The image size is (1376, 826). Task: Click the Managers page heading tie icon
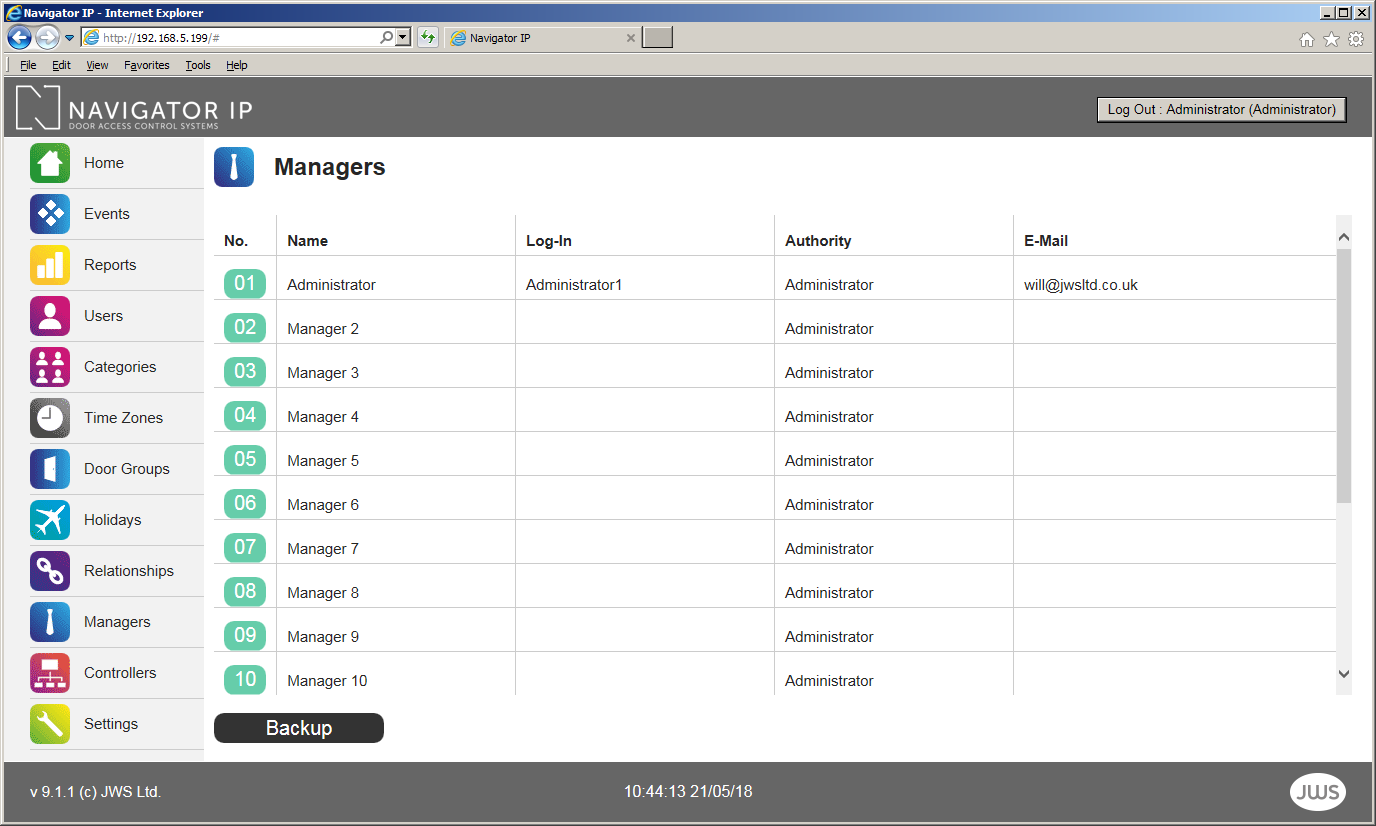pos(234,167)
